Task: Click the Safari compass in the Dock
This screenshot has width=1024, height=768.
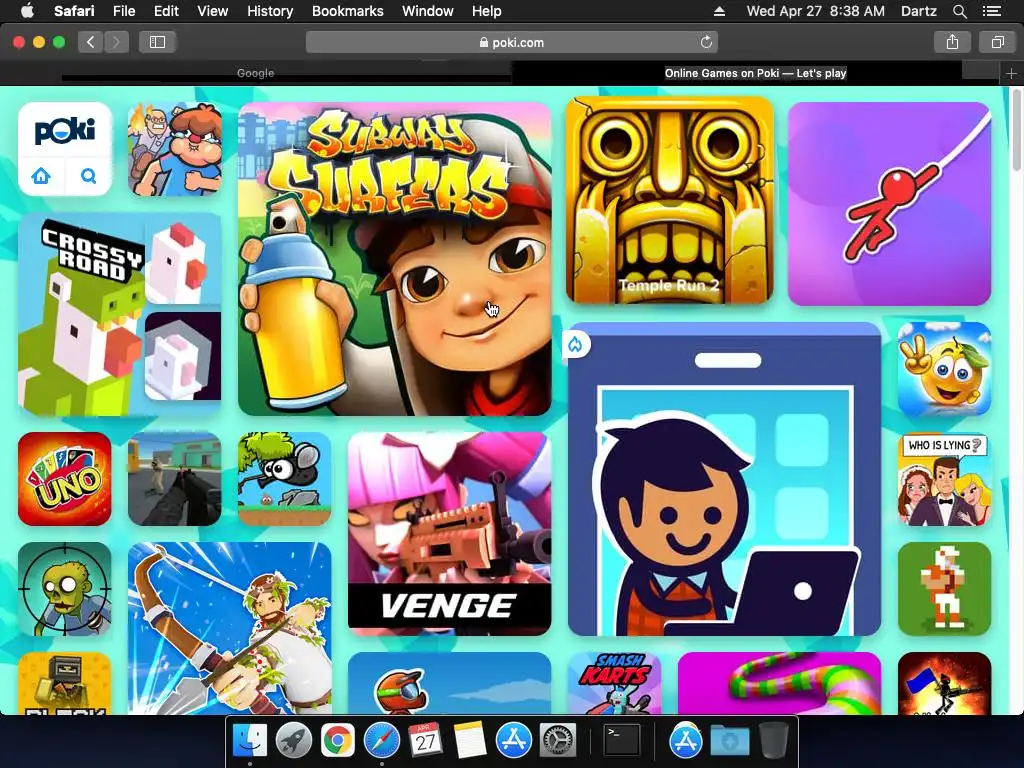Action: pyautogui.click(x=381, y=741)
